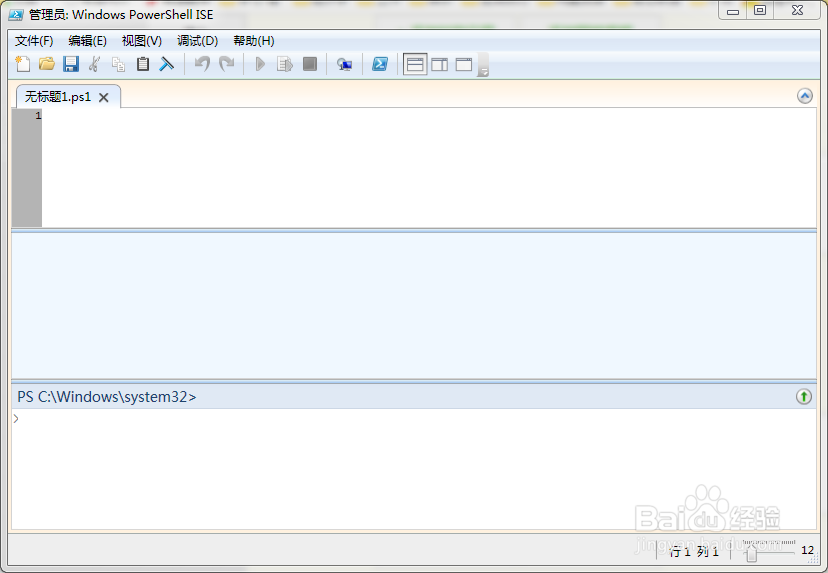Screen dimensions: 828x573
Task: Copy selection with the copy icon
Action: click(x=118, y=64)
